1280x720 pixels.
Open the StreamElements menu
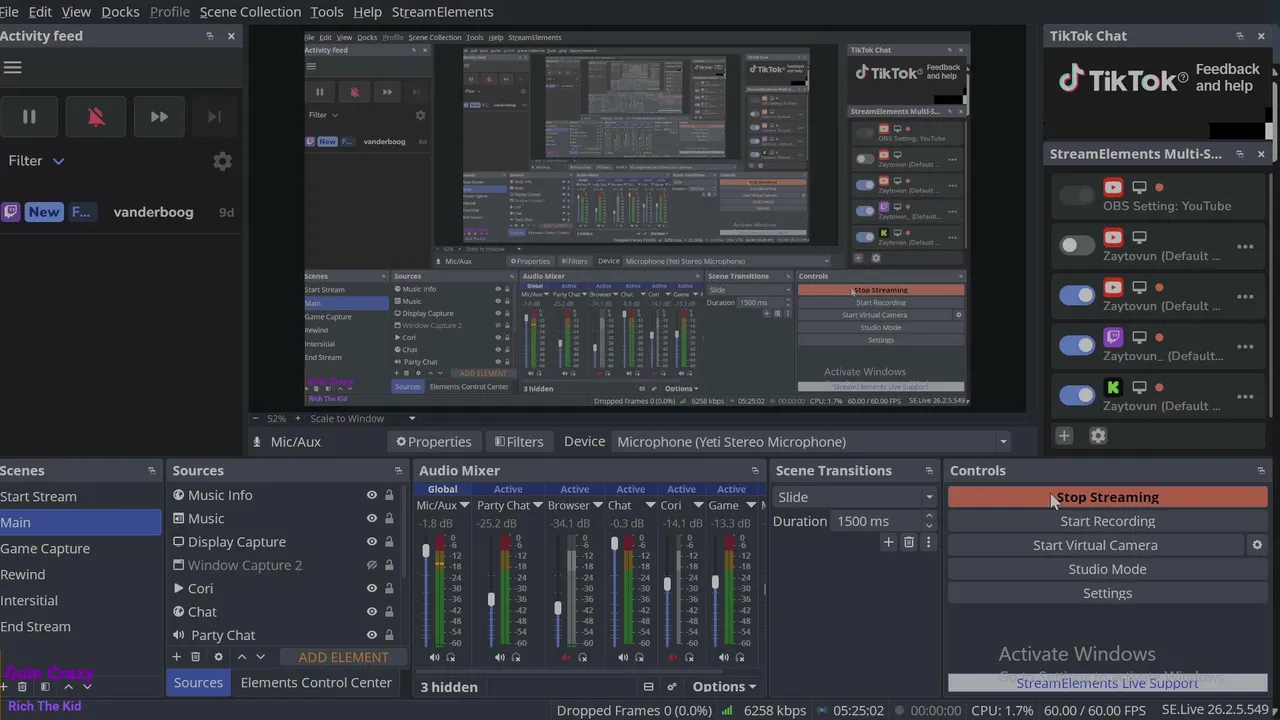[x=442, y=12]
